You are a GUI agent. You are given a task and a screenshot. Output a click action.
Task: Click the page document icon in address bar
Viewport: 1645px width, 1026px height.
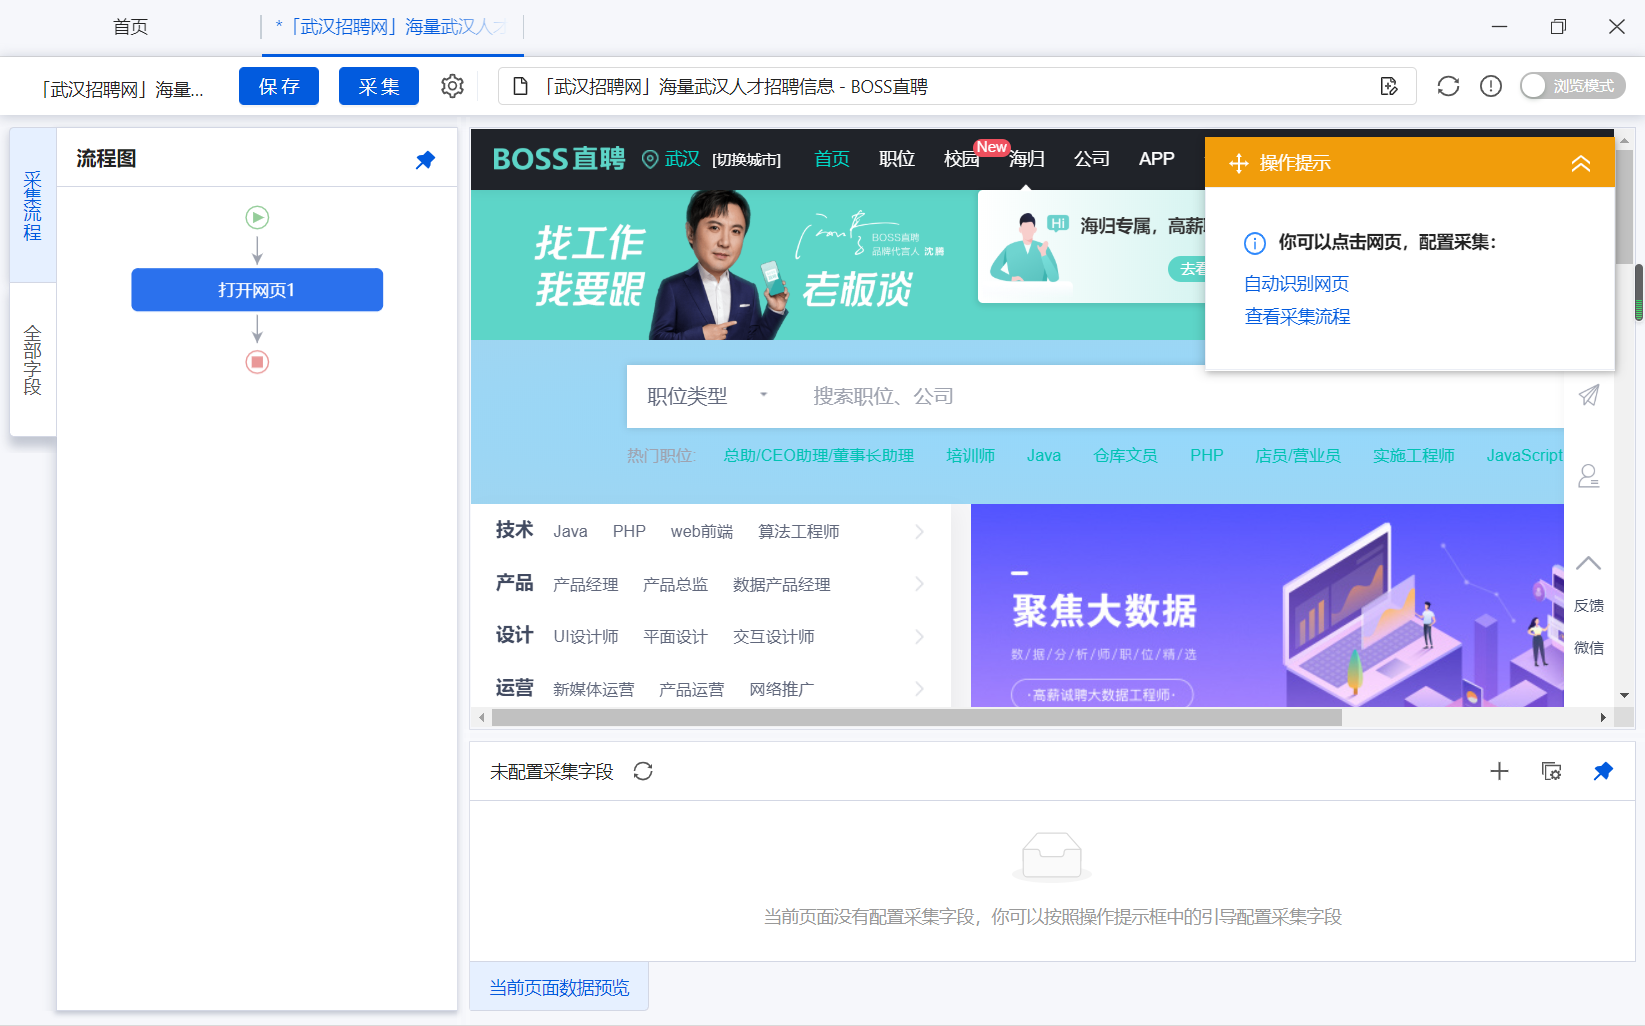[520, 87]
